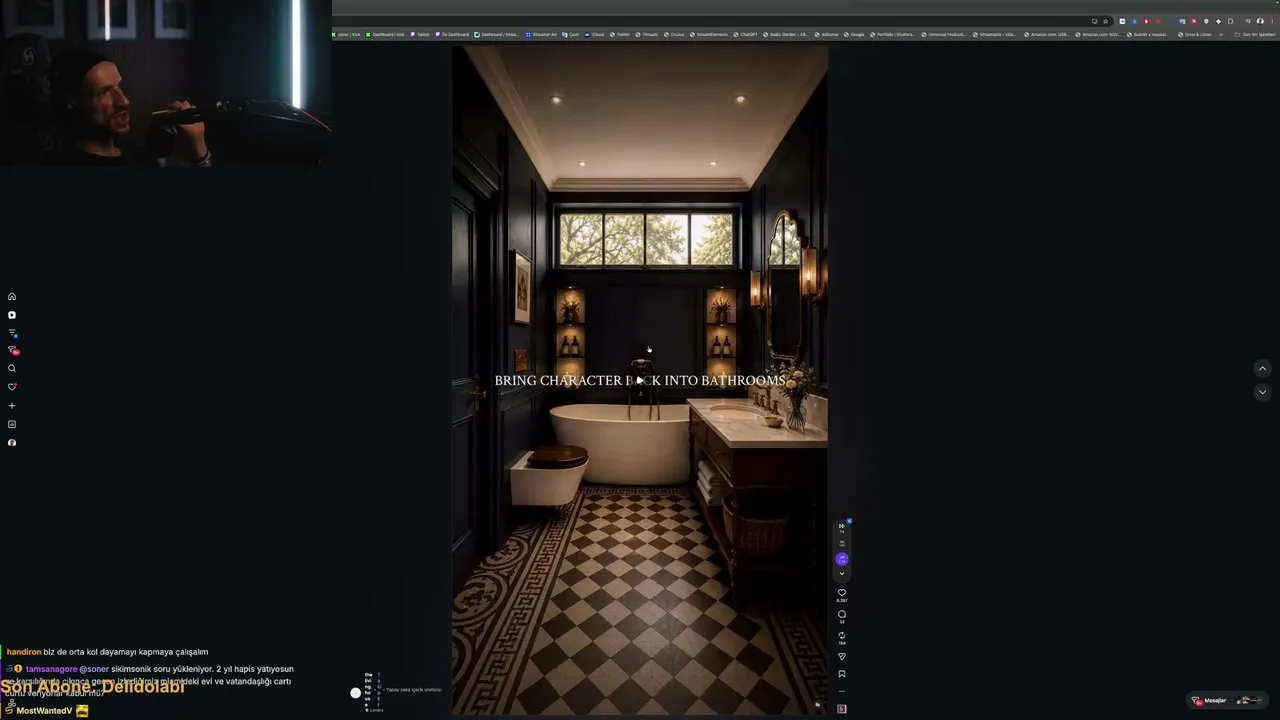Open the Reels icon in left sidebar

[x=12, y=315]
